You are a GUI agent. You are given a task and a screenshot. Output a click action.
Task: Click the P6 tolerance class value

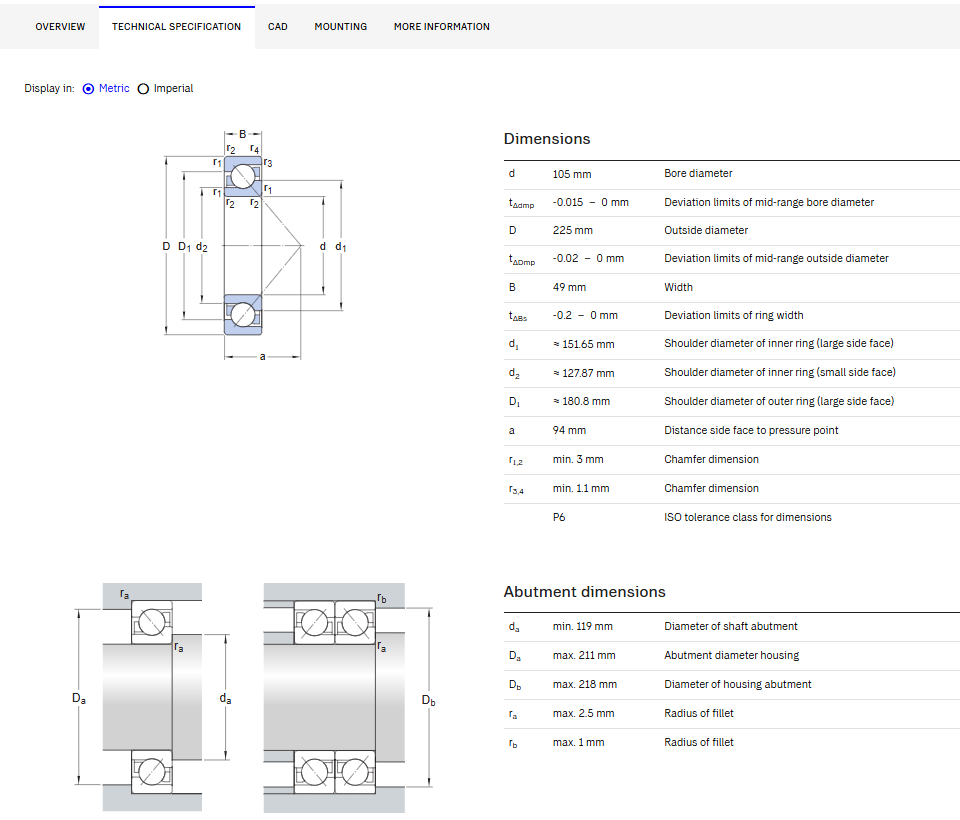coord(558,517)
